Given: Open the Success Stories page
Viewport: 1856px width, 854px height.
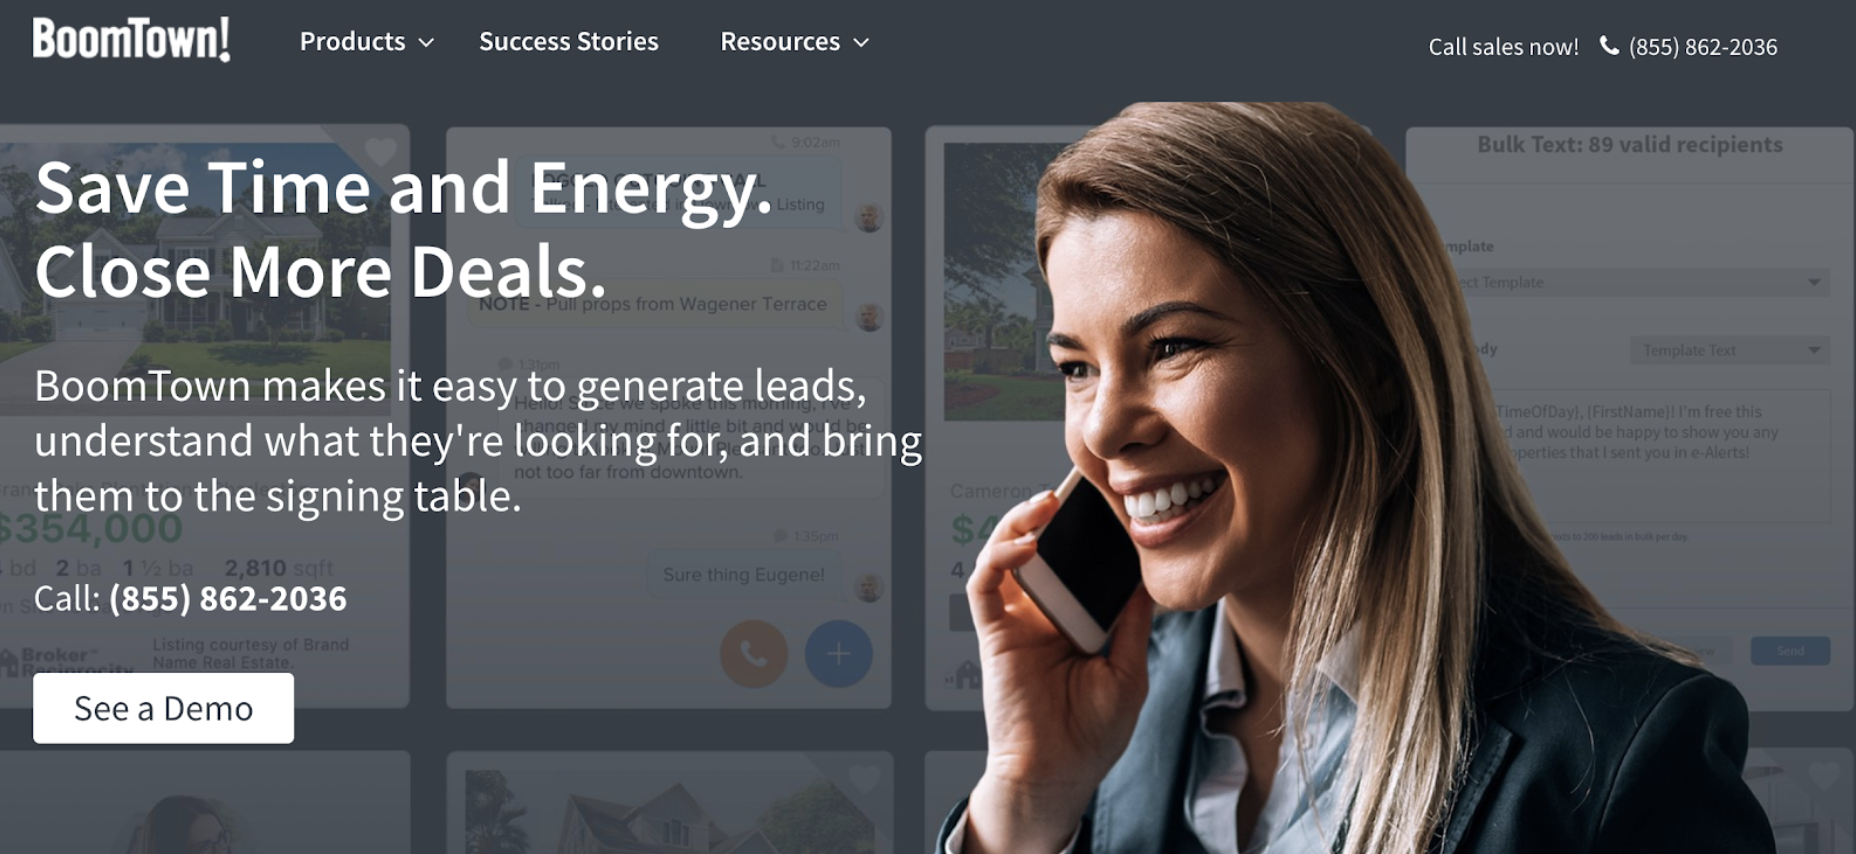Looking at the screenshot, I should 568,42.
